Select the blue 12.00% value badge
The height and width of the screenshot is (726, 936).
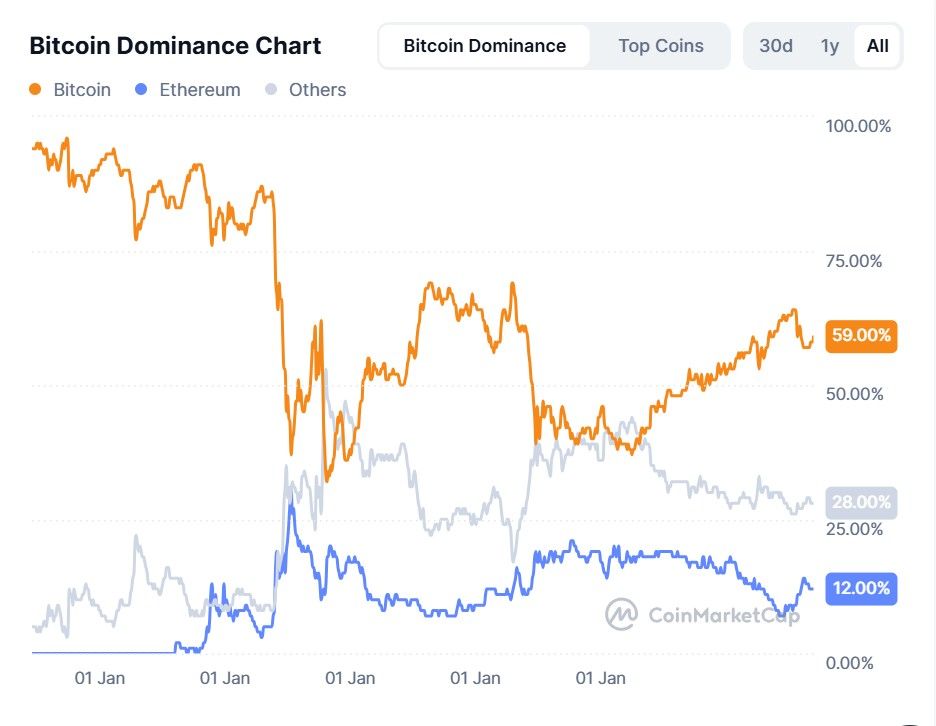(x=860, y=589)
